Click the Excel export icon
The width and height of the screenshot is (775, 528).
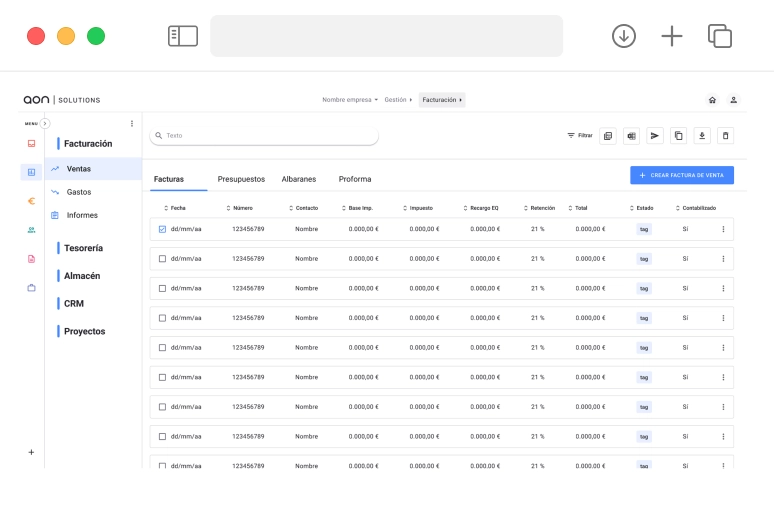click(631, 135)
